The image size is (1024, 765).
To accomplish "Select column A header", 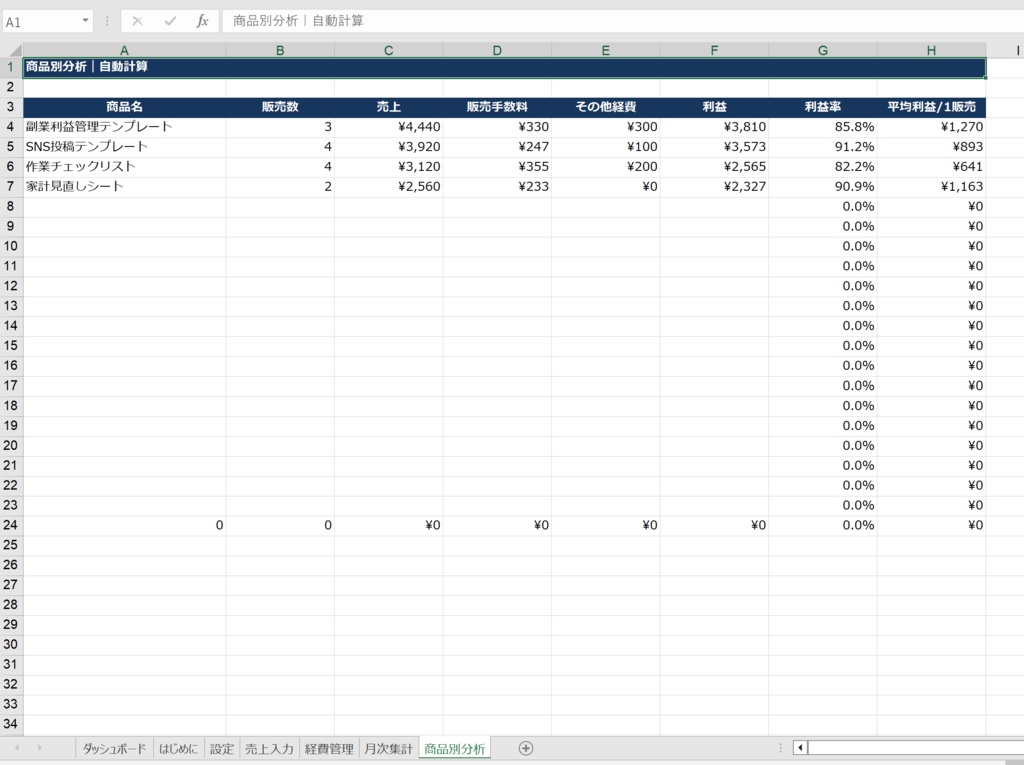I will click(x=124, y=50).
